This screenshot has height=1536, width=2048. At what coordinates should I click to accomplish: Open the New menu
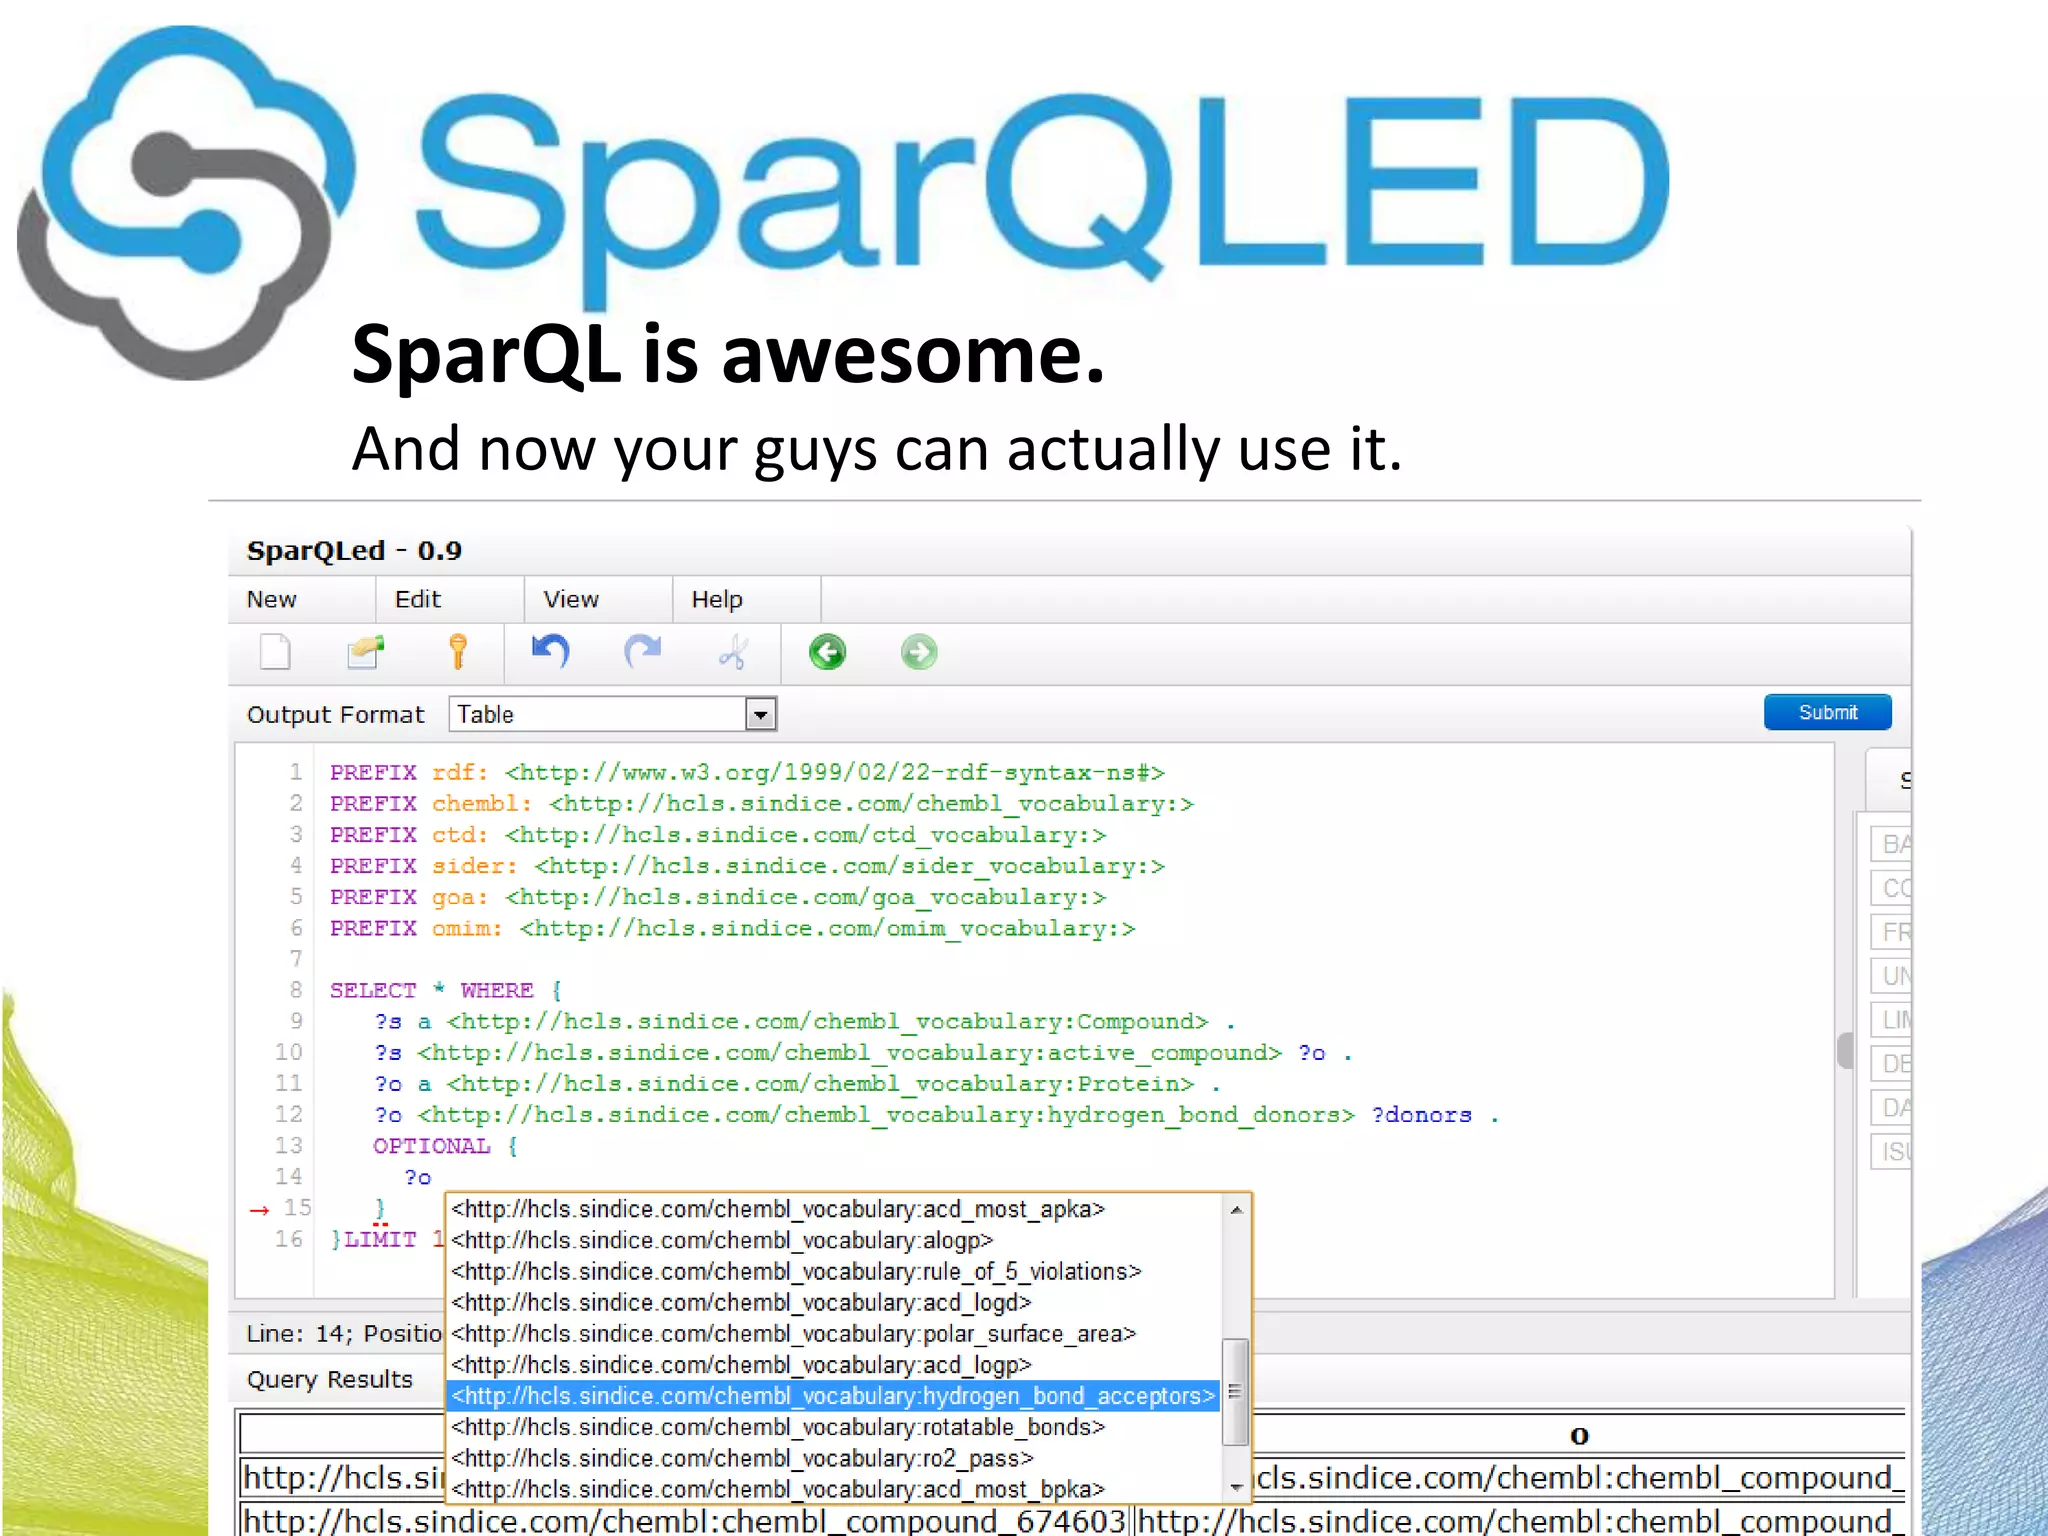tap(272, 599)
